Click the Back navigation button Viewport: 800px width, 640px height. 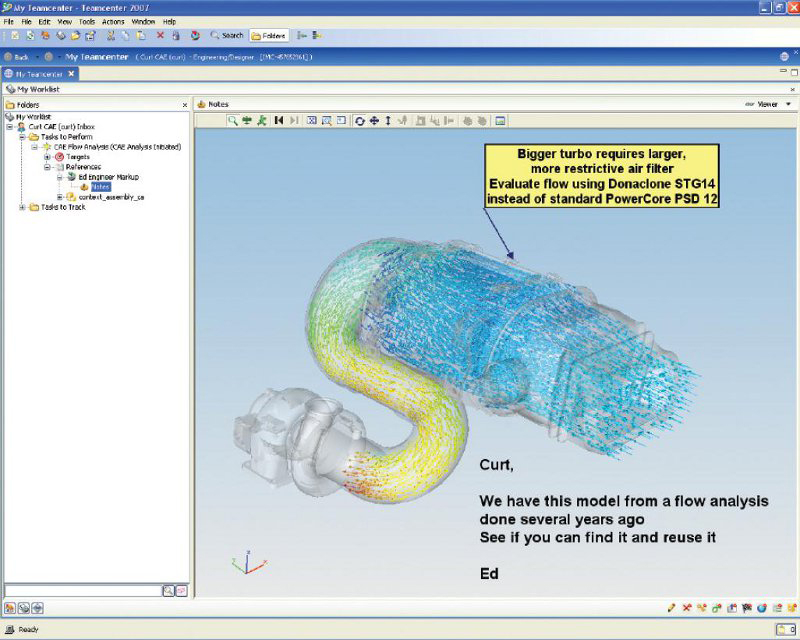click(16, 57)
